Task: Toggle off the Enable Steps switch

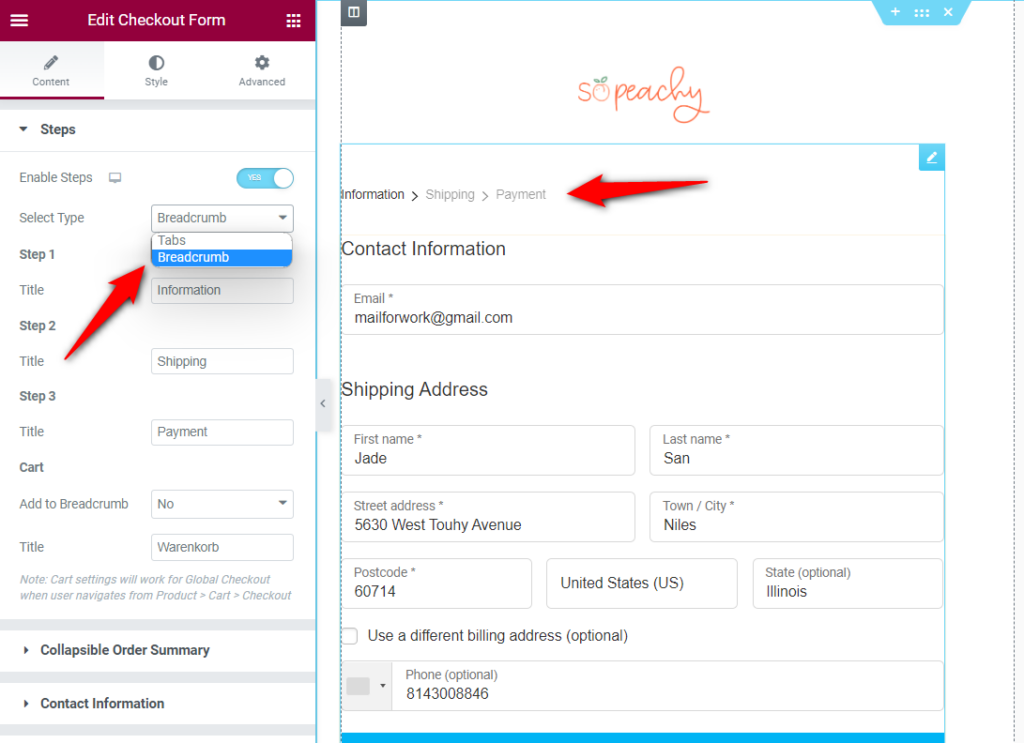Action: (x=265, y=177)
